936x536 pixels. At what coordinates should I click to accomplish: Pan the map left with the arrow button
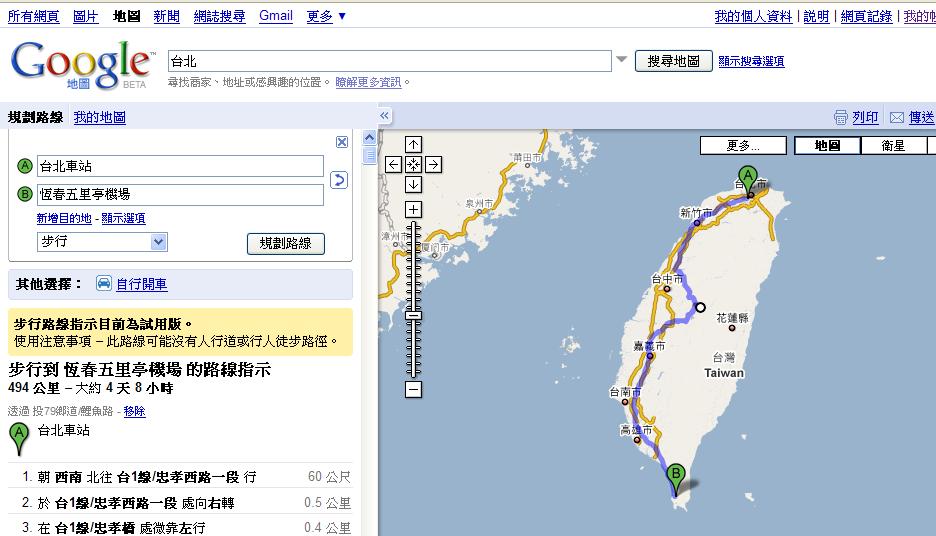[x=393, y=164]
